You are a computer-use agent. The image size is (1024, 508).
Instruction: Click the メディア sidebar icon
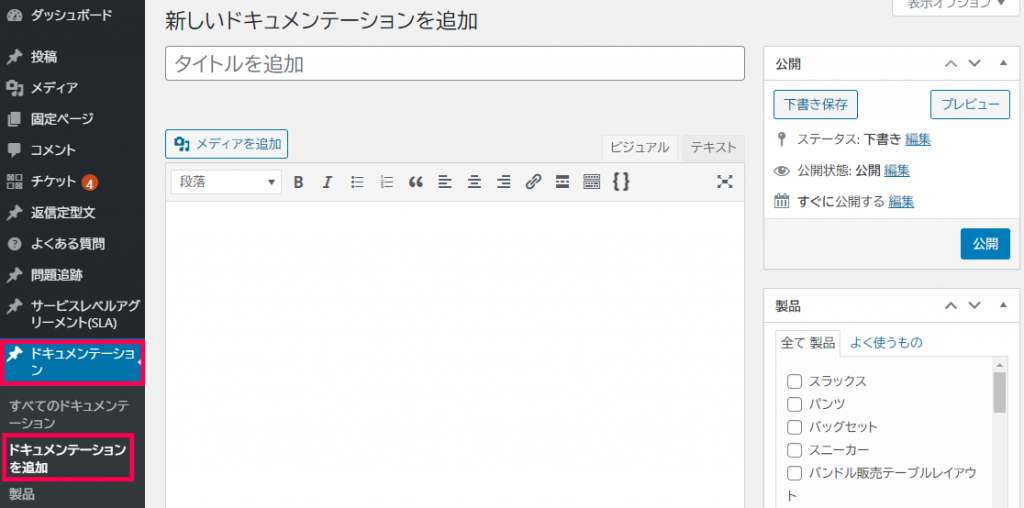pyautogui.click(x=14, y=87)
